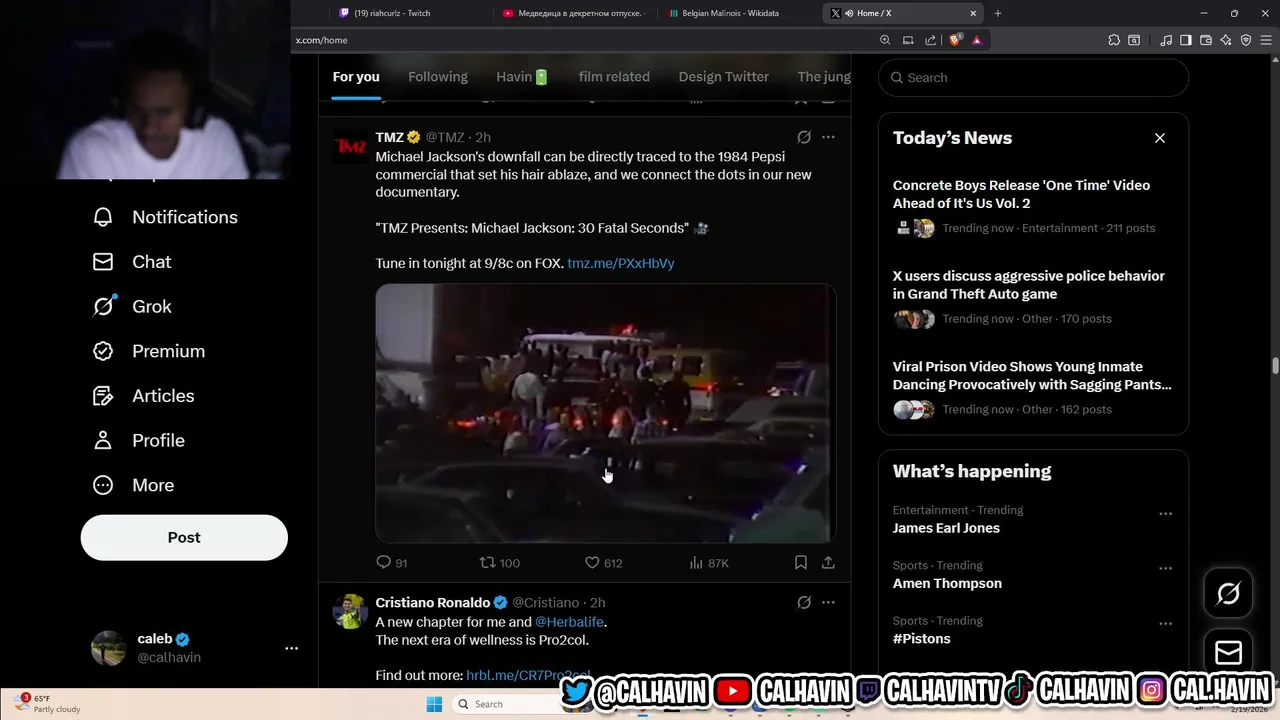1280x720 pixels.
Task: Open the Concrete Boys 'One Time' news story
Action: click(1033, 207)
